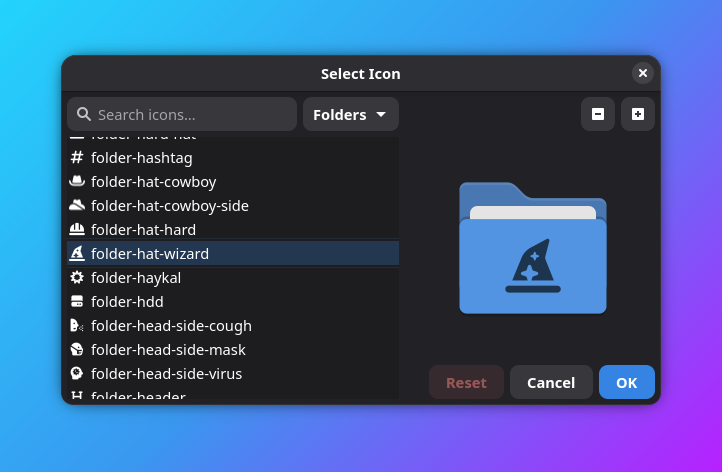The image size is (722, 472).
Task: Click the wizard hat icon in the selected row
Action: 77,253
